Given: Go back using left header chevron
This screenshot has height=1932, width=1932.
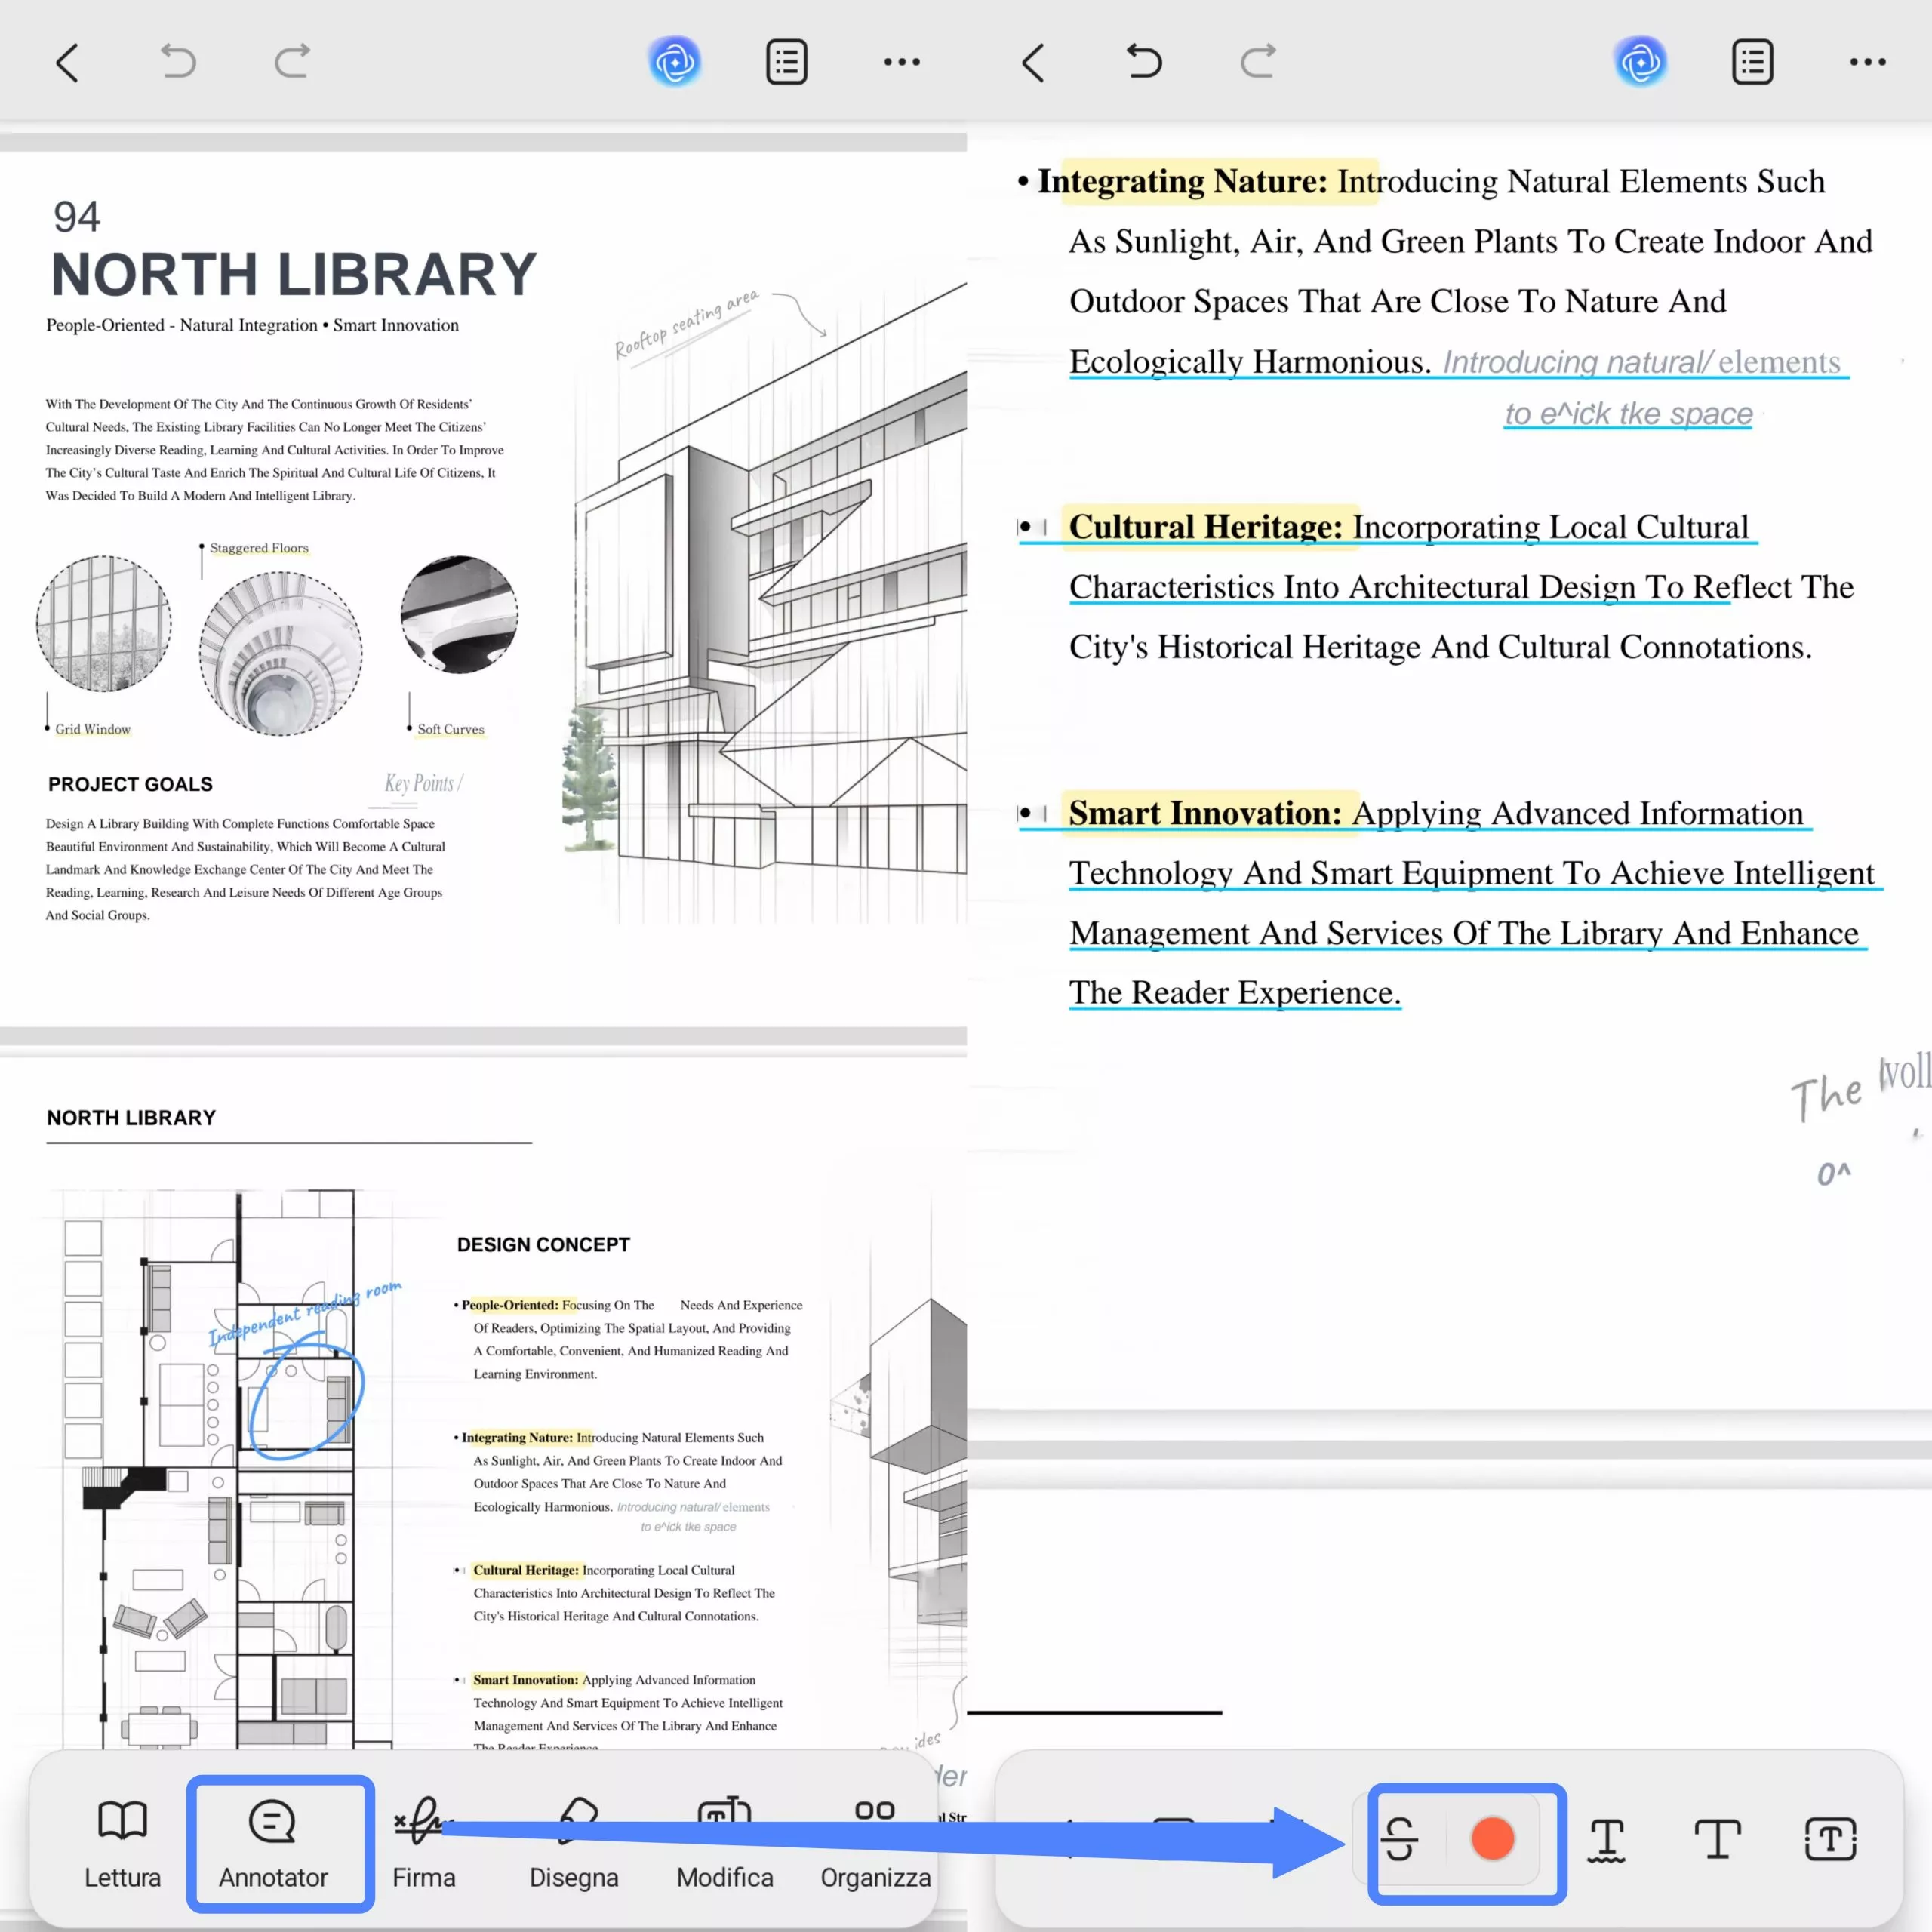Looking at the screenshot, I should (67, 62).
